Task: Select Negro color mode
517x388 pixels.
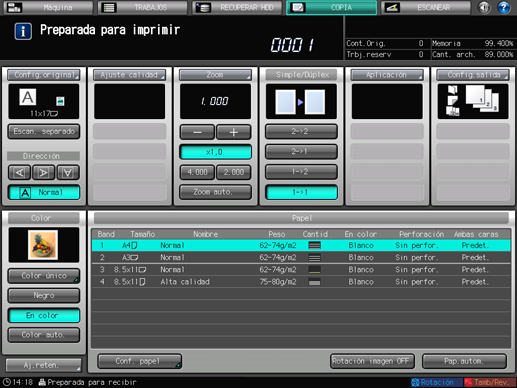Action: click(x=44, y=295)
